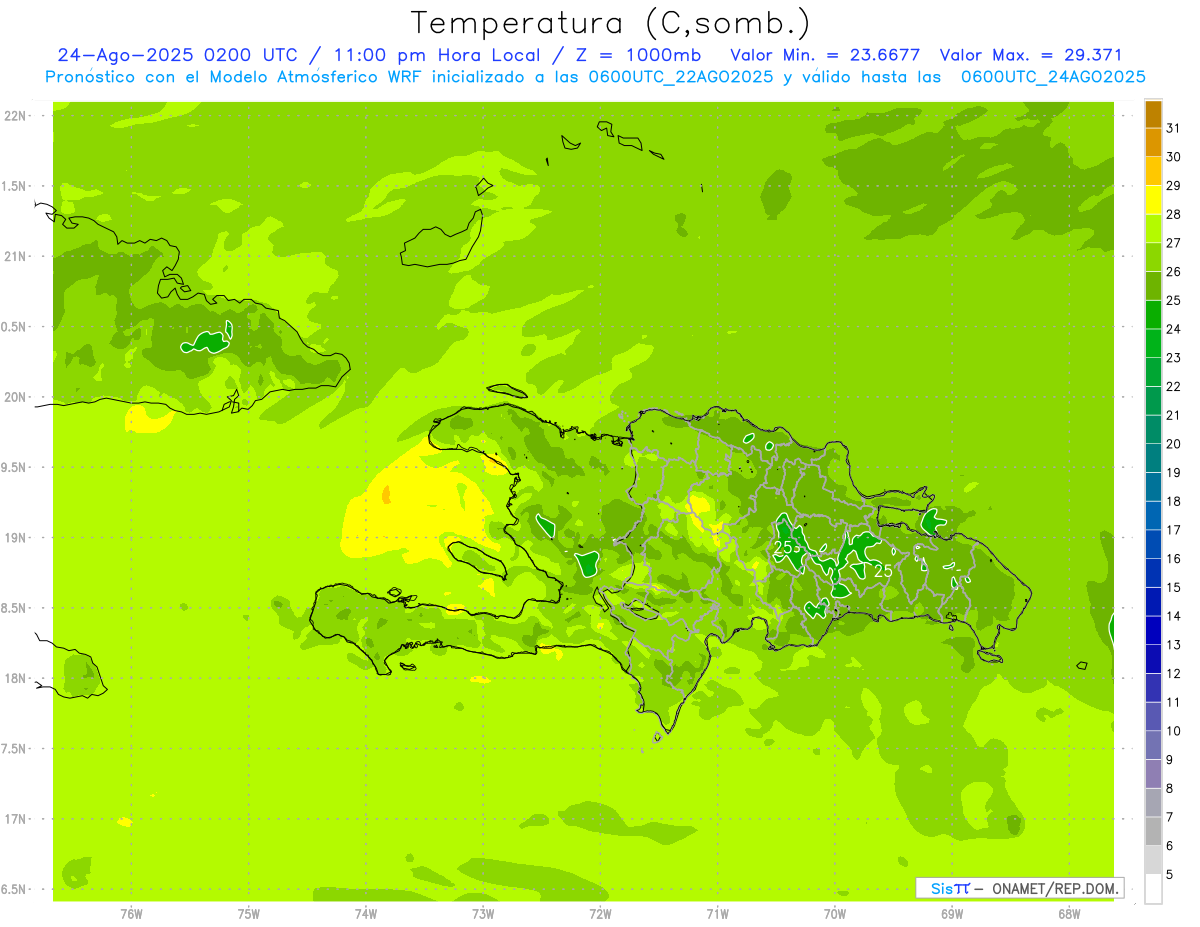Click dark blue colorbar swatch between 13 and 14
The width and height of the screenshot is (1200, 927).
[x=1153, y=630]
